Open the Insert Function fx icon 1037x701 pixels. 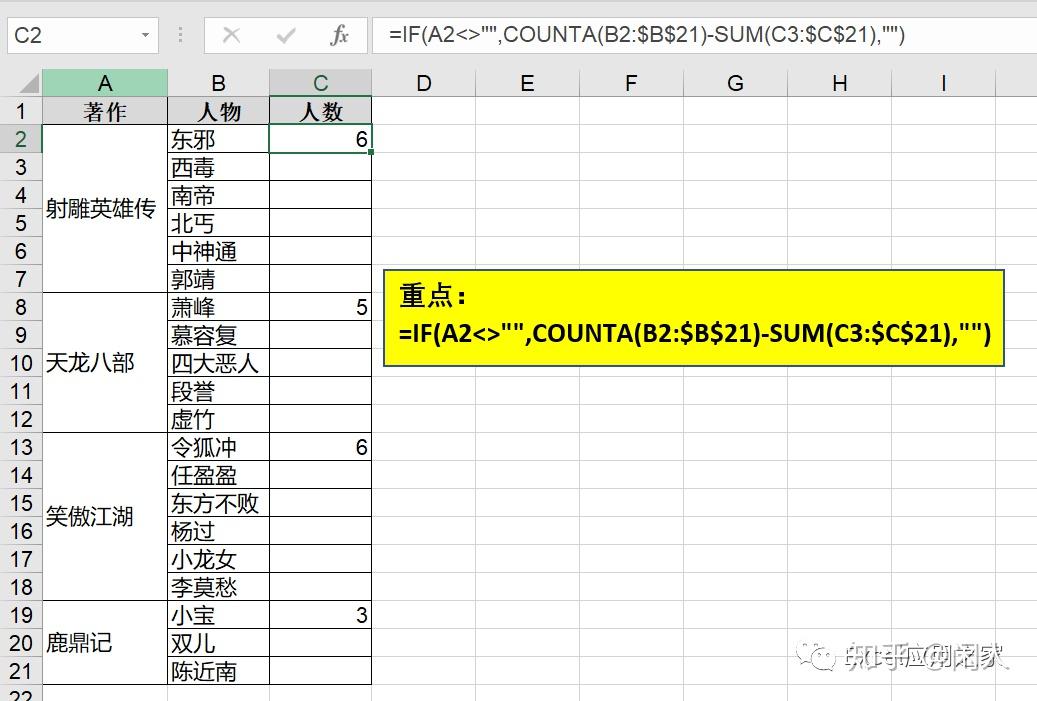339,34
